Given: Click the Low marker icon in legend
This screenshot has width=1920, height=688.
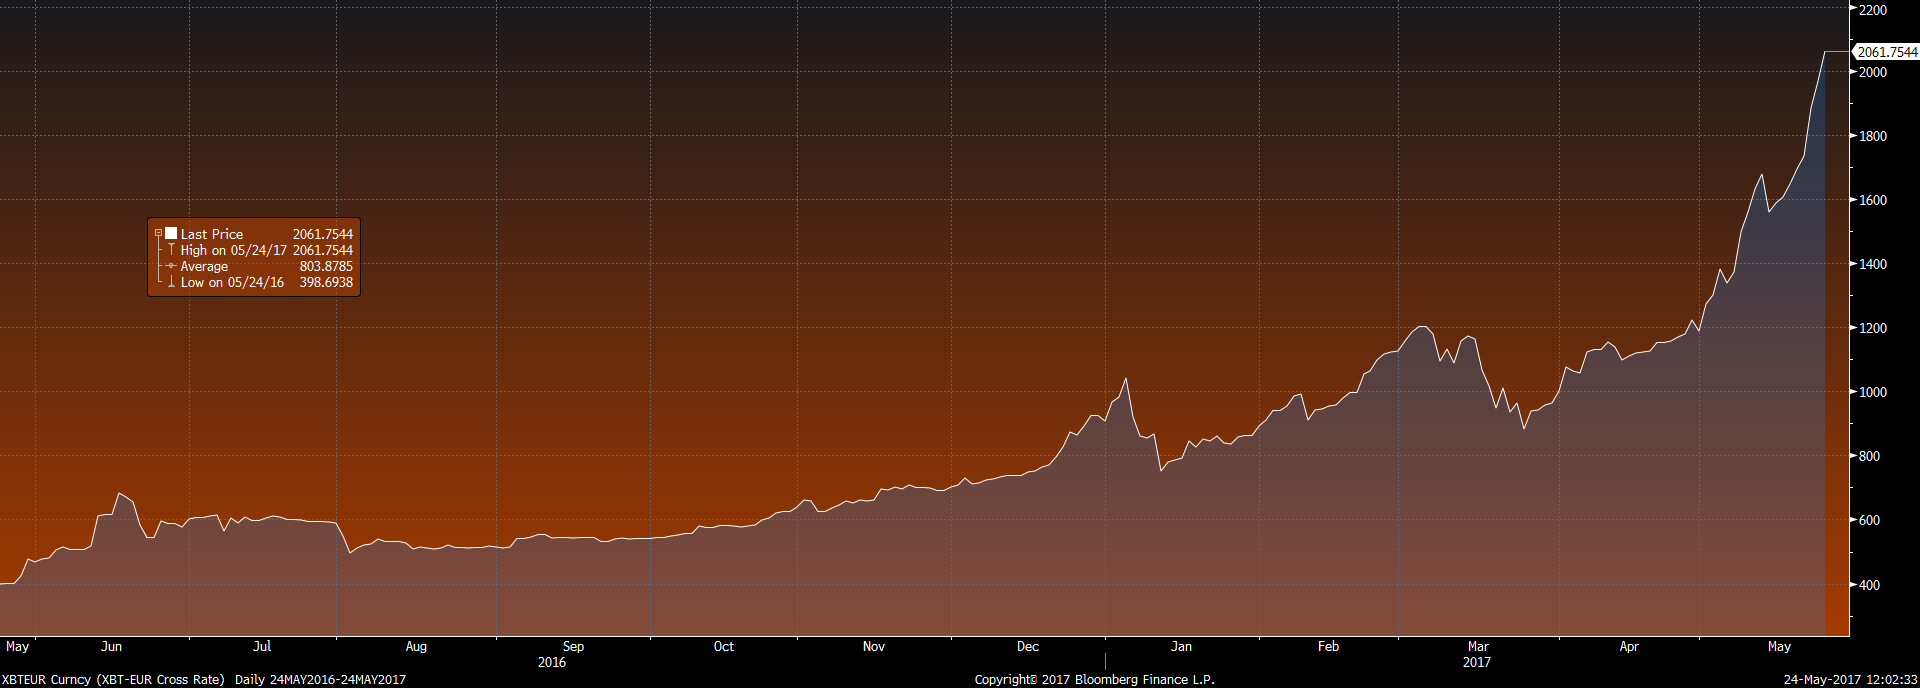Looking at the screenshot, I should click(x=171, y=282).
